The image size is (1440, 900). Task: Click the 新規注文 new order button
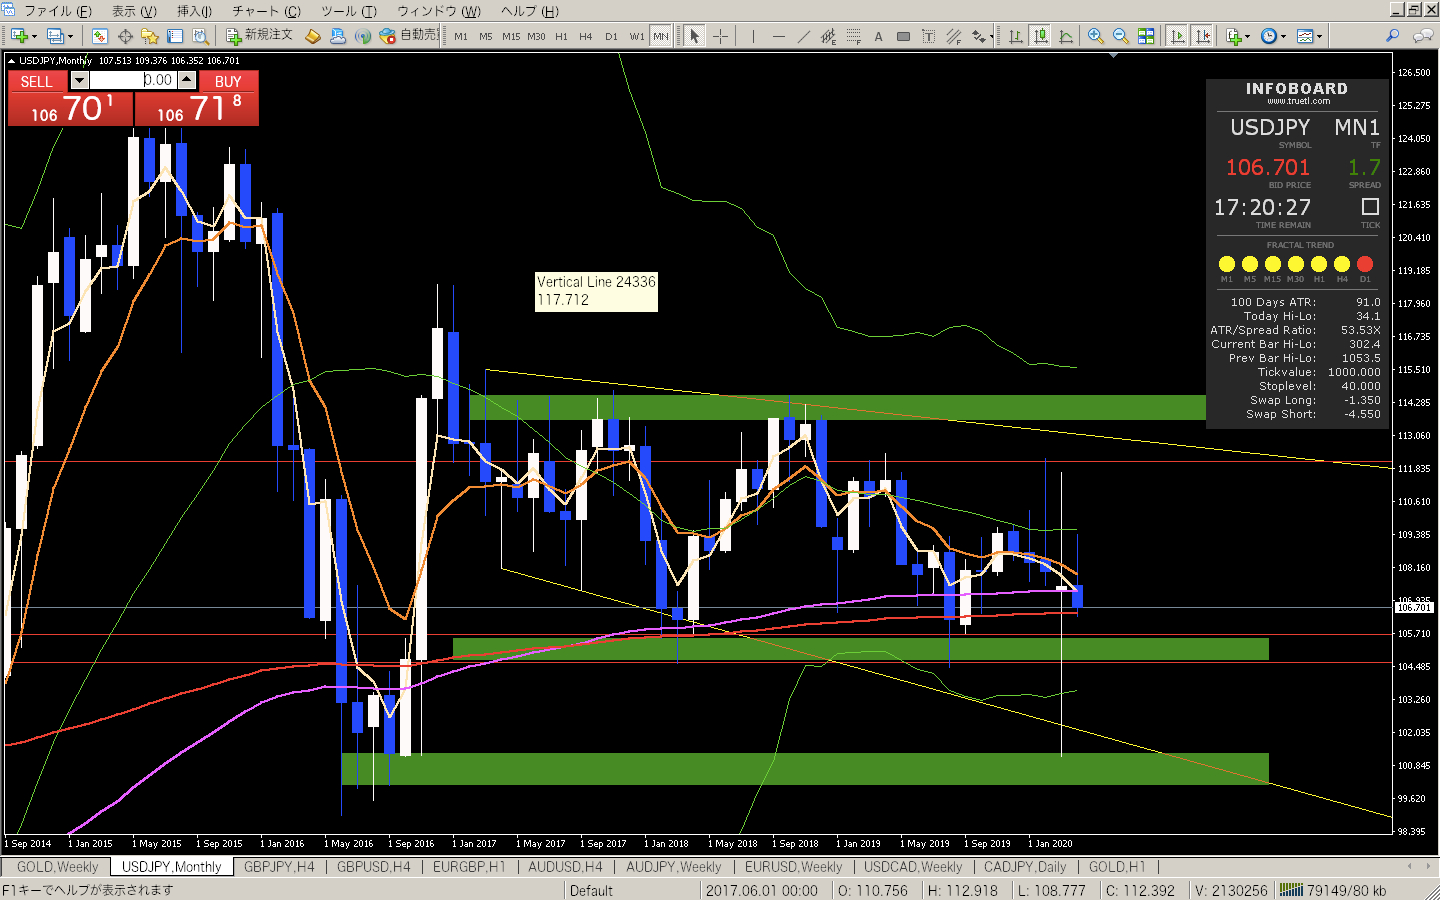[259, 35]
